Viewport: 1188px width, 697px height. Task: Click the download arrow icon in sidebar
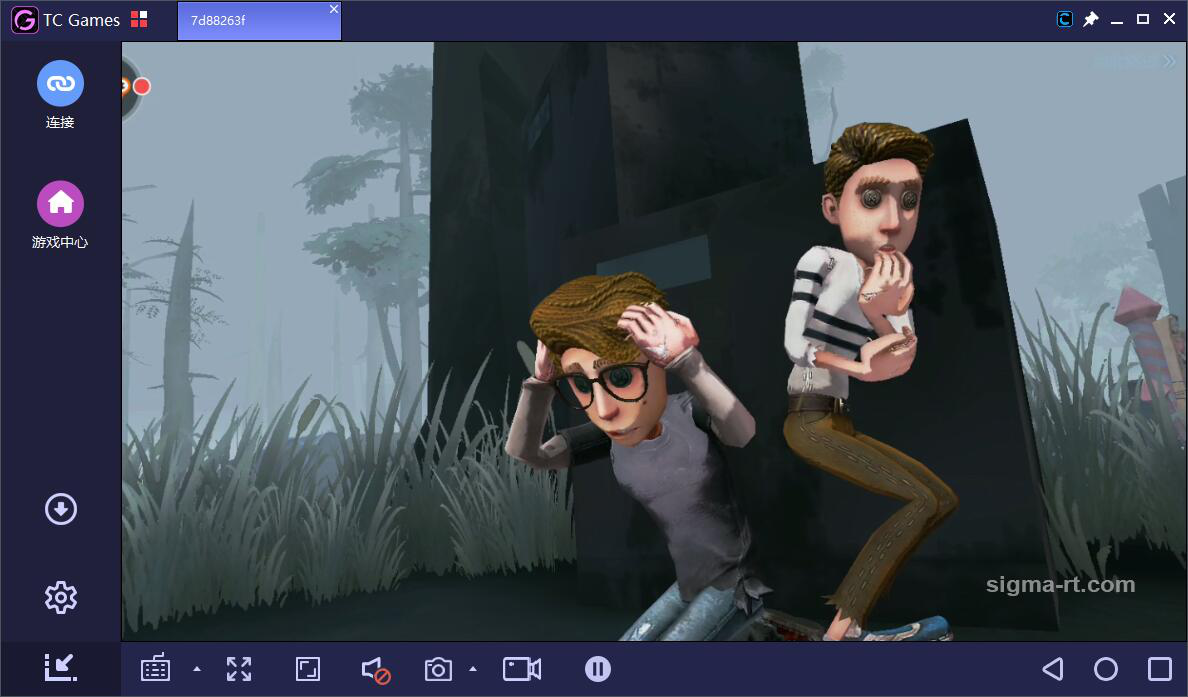[61, 509]
